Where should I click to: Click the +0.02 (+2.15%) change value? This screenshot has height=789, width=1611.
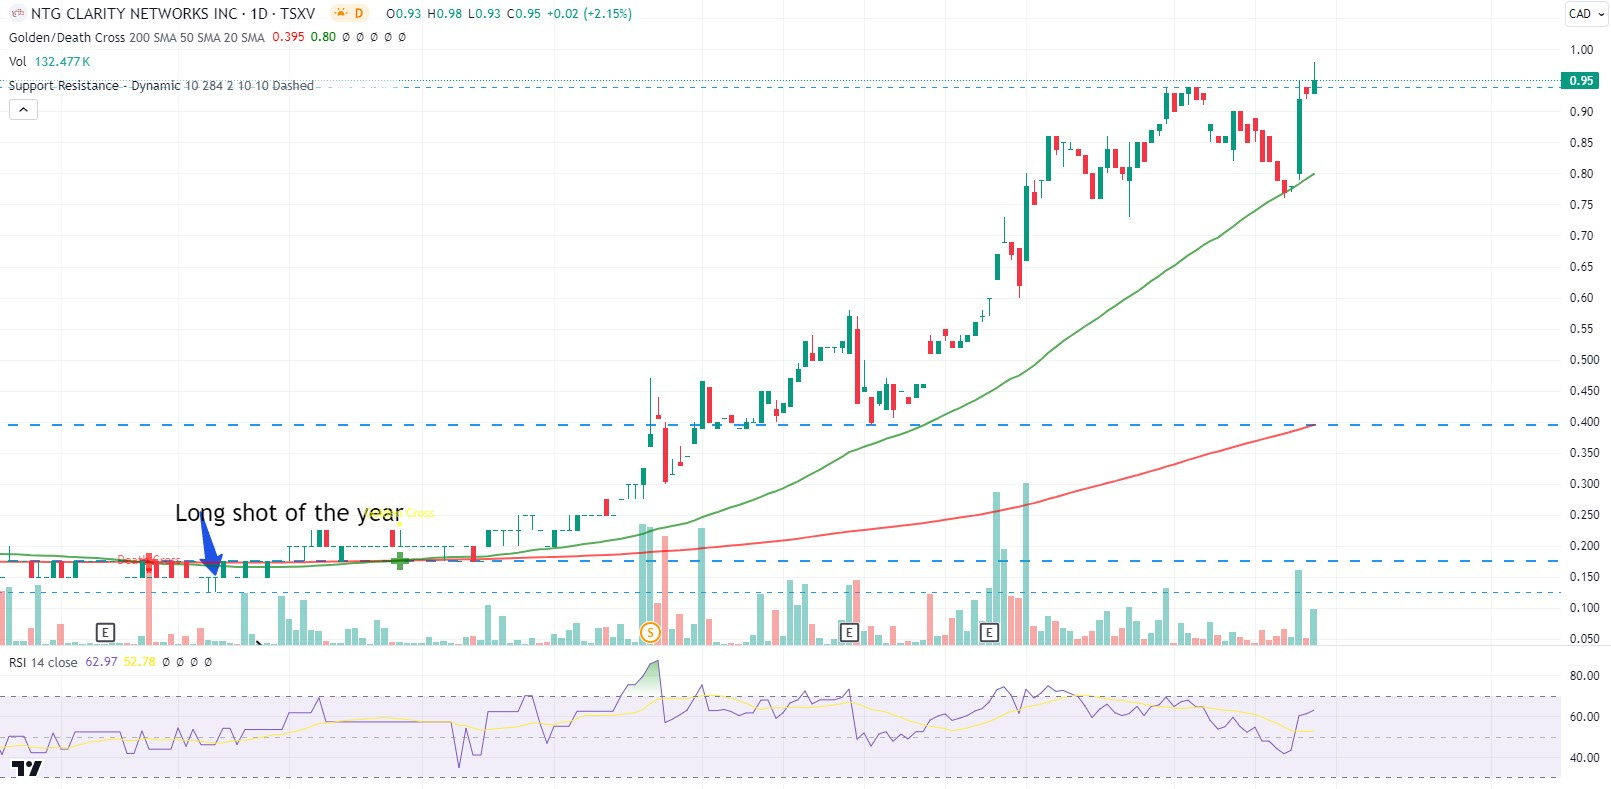click(589, 13)
